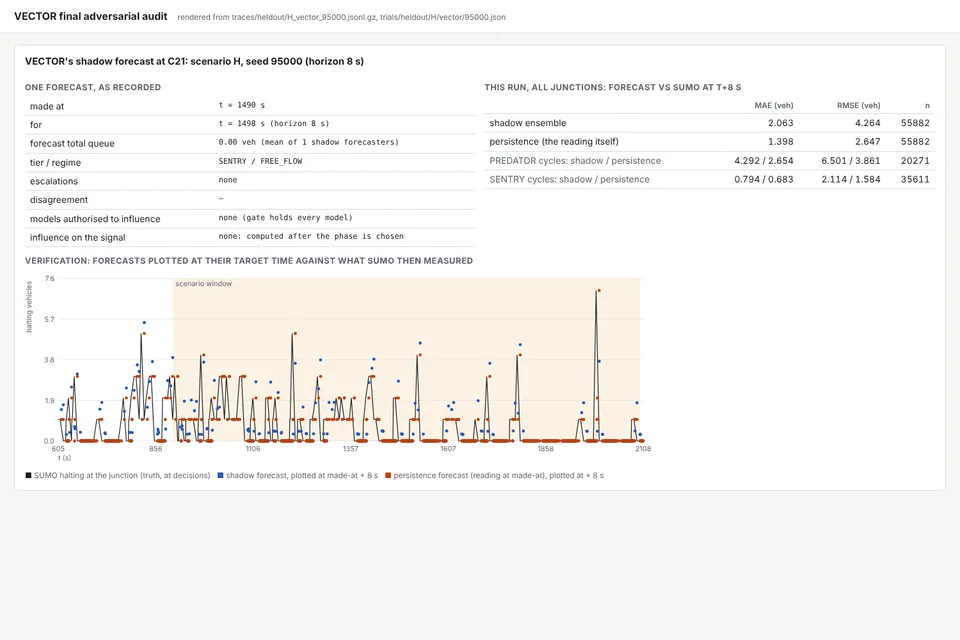The height and width of the screenshot is (640, 960).
Task: Click the 'ONE FORECAST, AS RECORDED' section heading
Action: tap(93, 88)
